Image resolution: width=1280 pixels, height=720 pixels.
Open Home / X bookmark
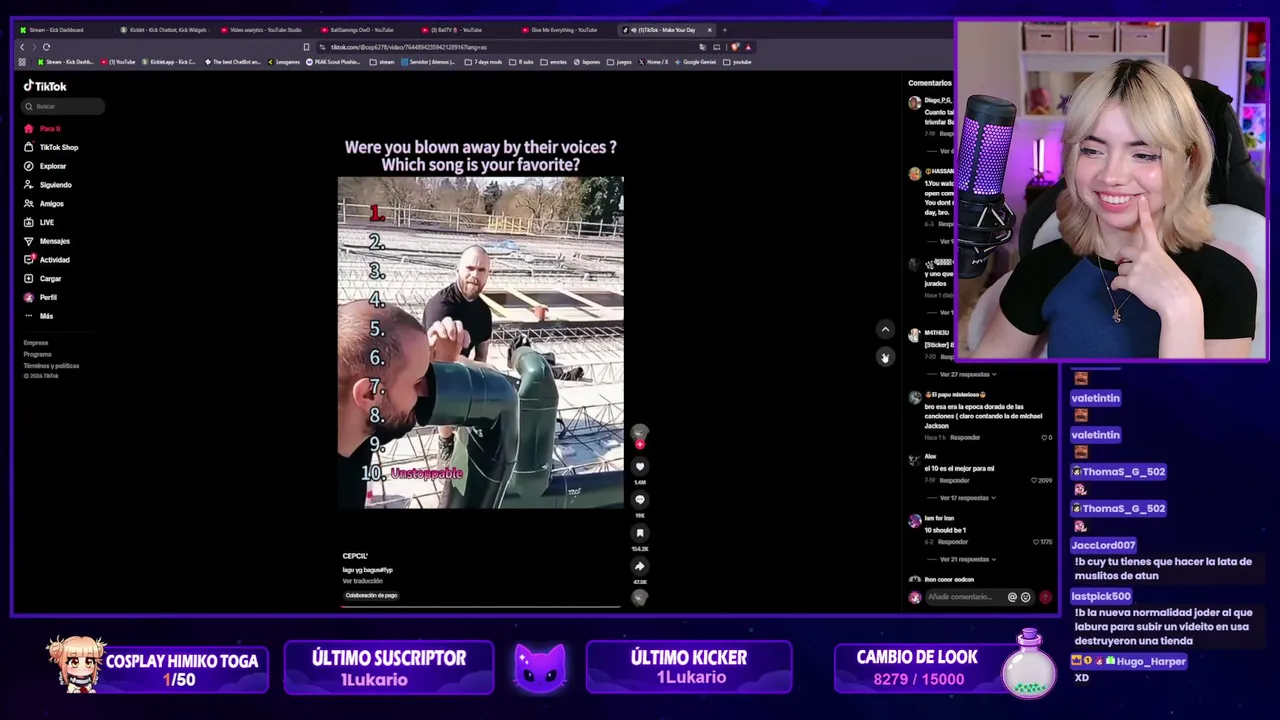tap(652, 62)
